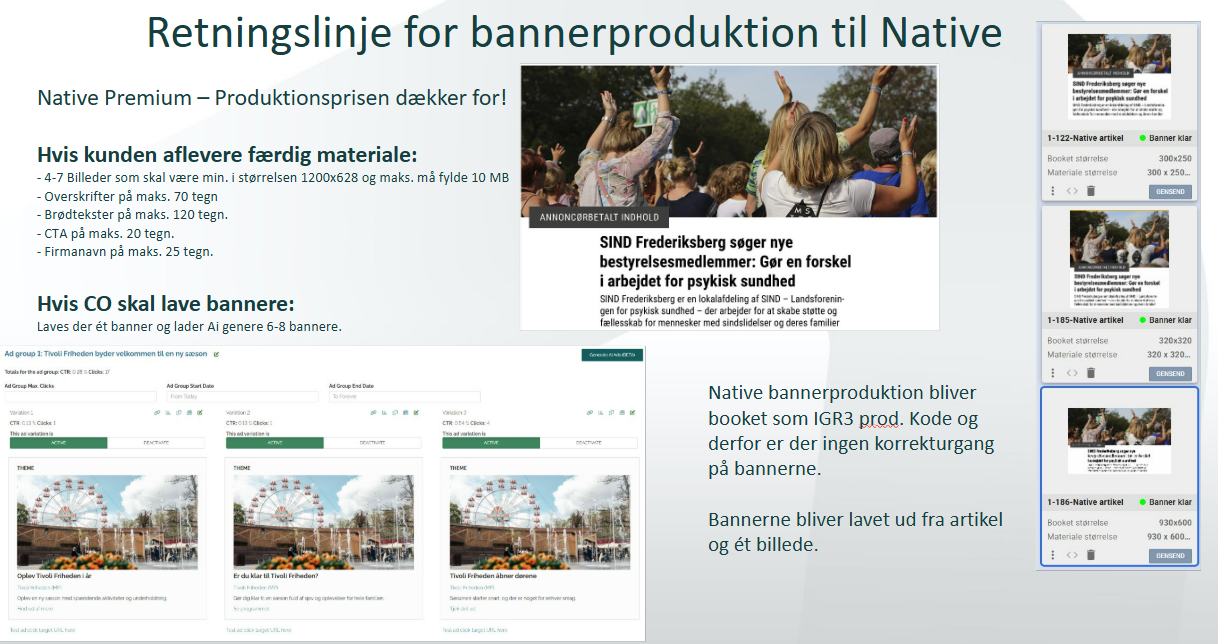The image size is (1218, 644).
Task: Open the statistics chart icon for Variation 1
Action: tap(168, 413)
